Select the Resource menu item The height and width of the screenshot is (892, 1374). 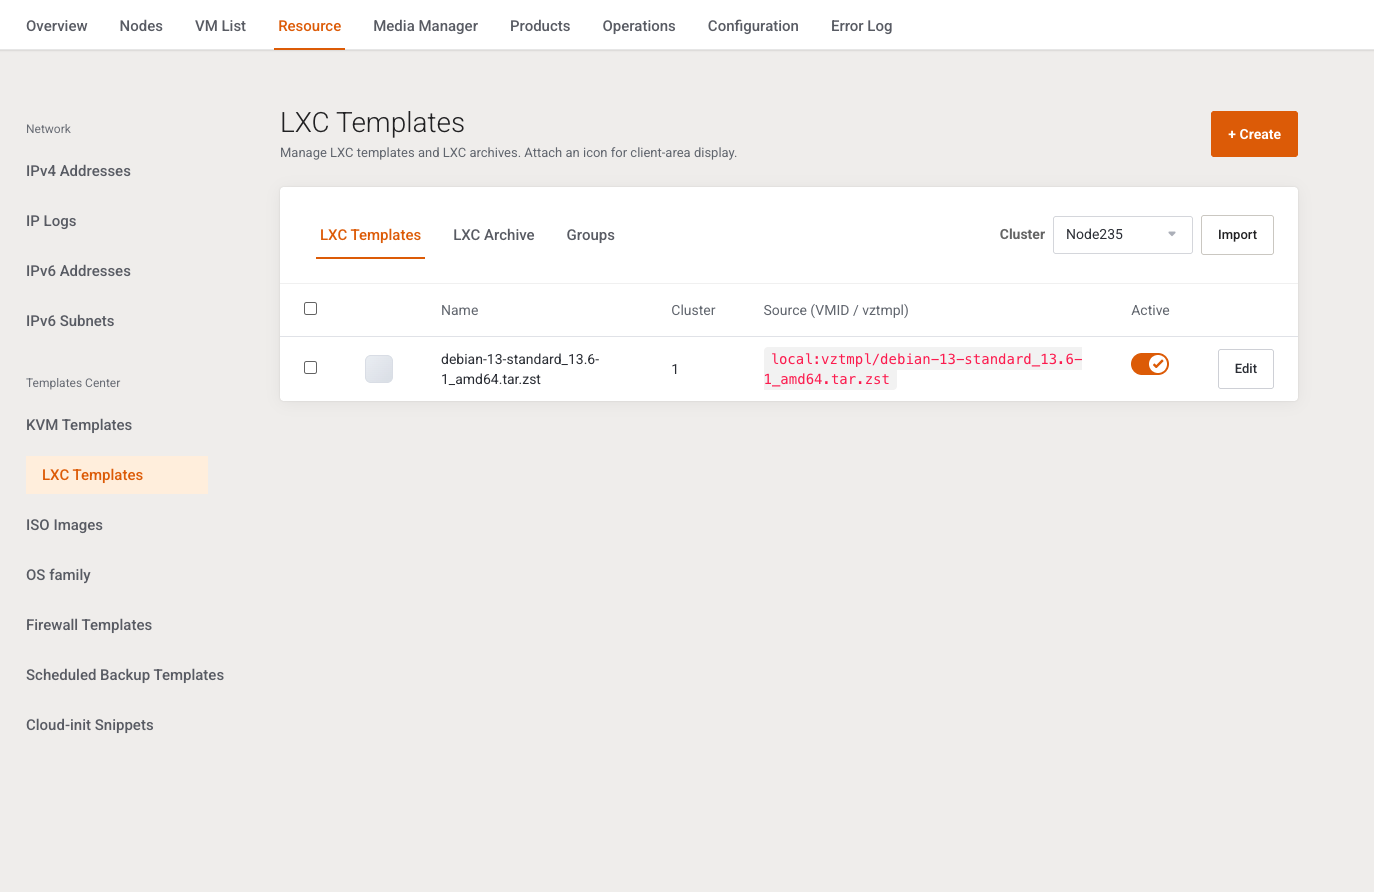(310, 26)
